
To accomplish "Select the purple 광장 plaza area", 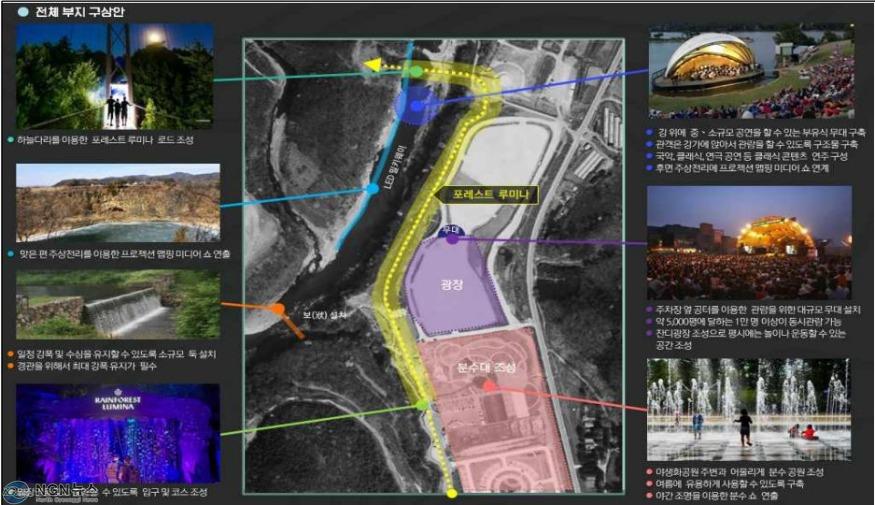I will [452, 285].
